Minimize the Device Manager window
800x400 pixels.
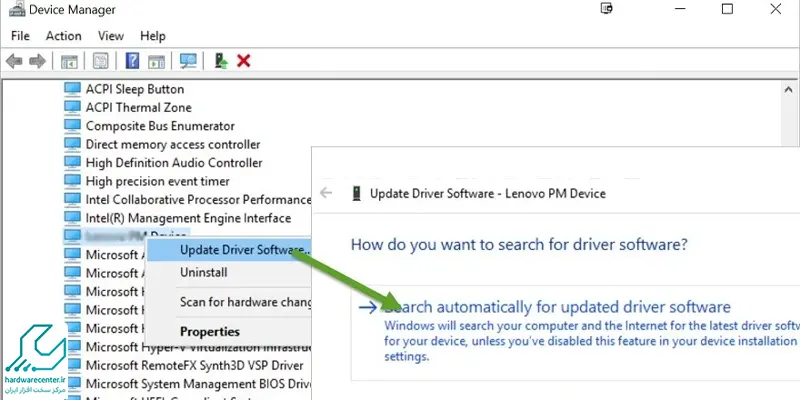[679, 9]
